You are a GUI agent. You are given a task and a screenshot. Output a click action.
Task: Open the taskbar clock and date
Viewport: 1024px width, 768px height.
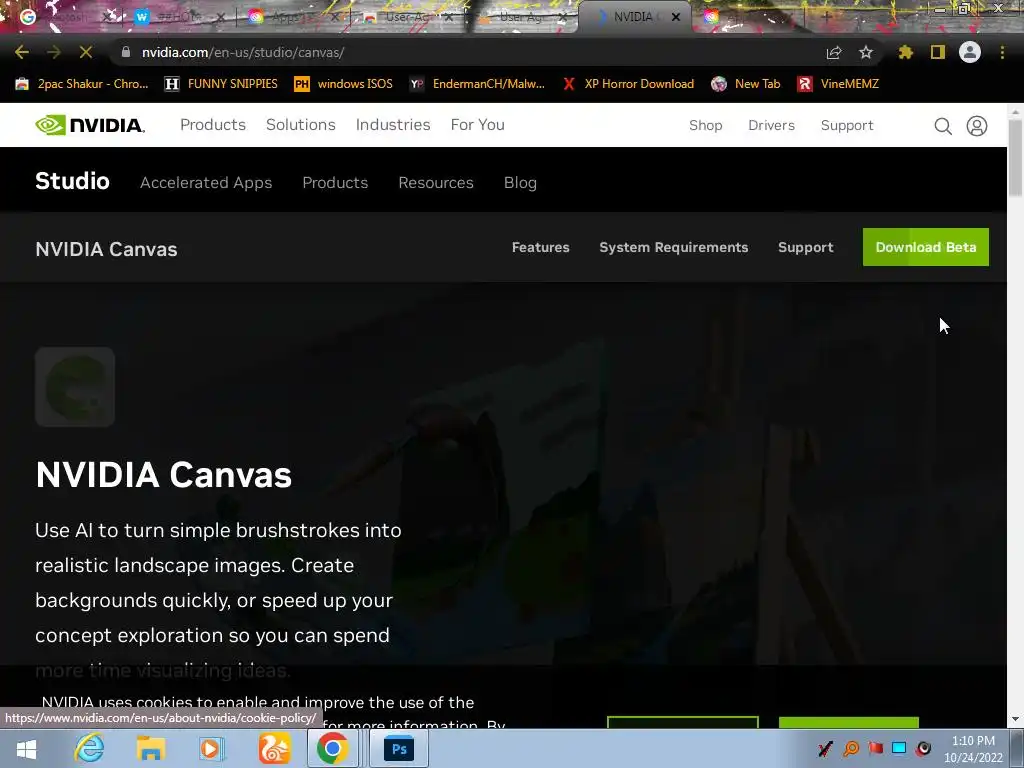tap(973, 749)
